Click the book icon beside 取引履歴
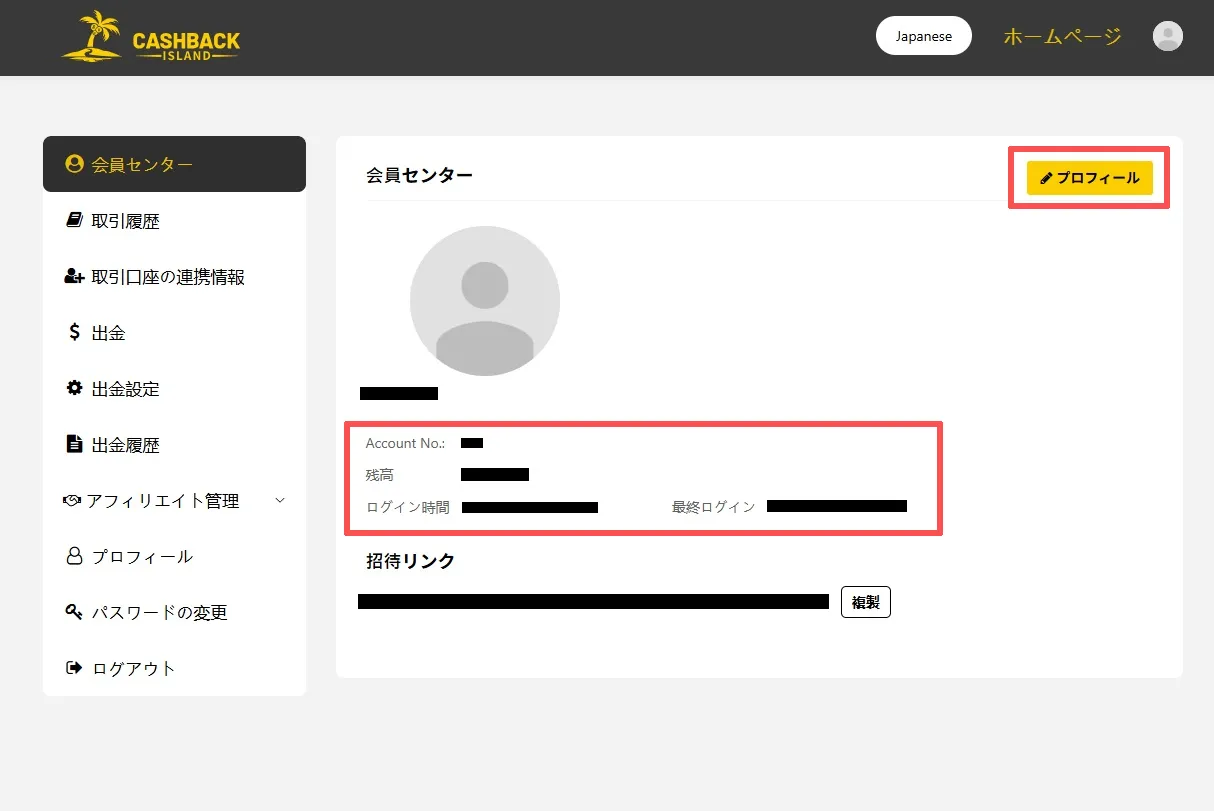 tap(74, 221)
